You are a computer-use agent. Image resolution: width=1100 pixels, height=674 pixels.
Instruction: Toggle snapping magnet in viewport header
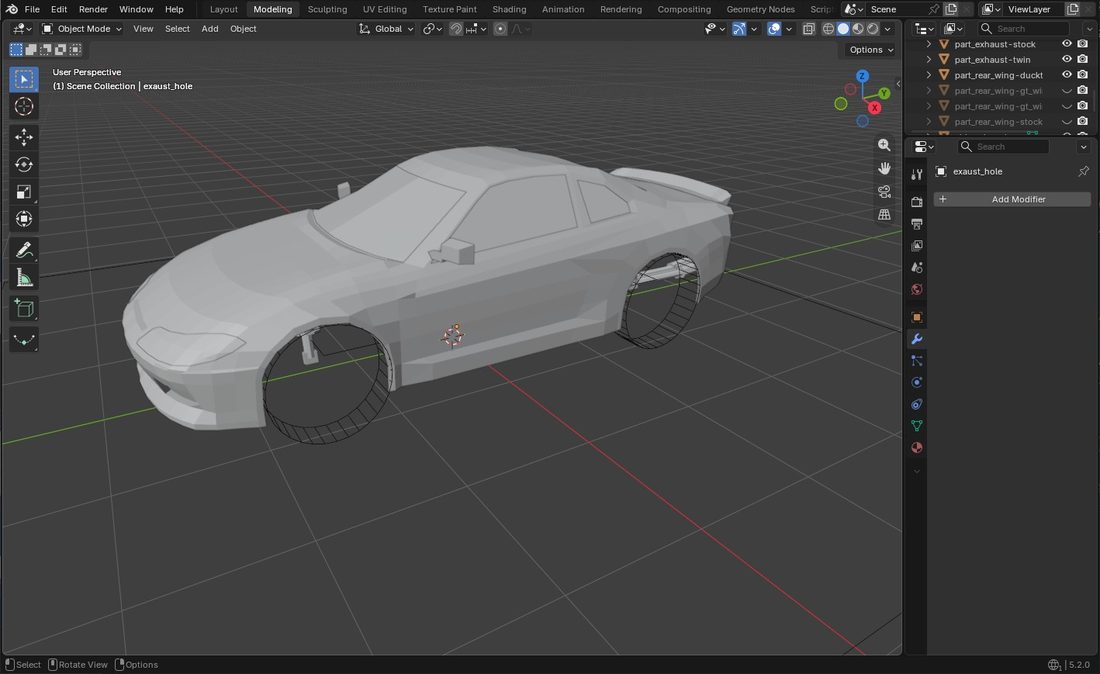[456, 29]
